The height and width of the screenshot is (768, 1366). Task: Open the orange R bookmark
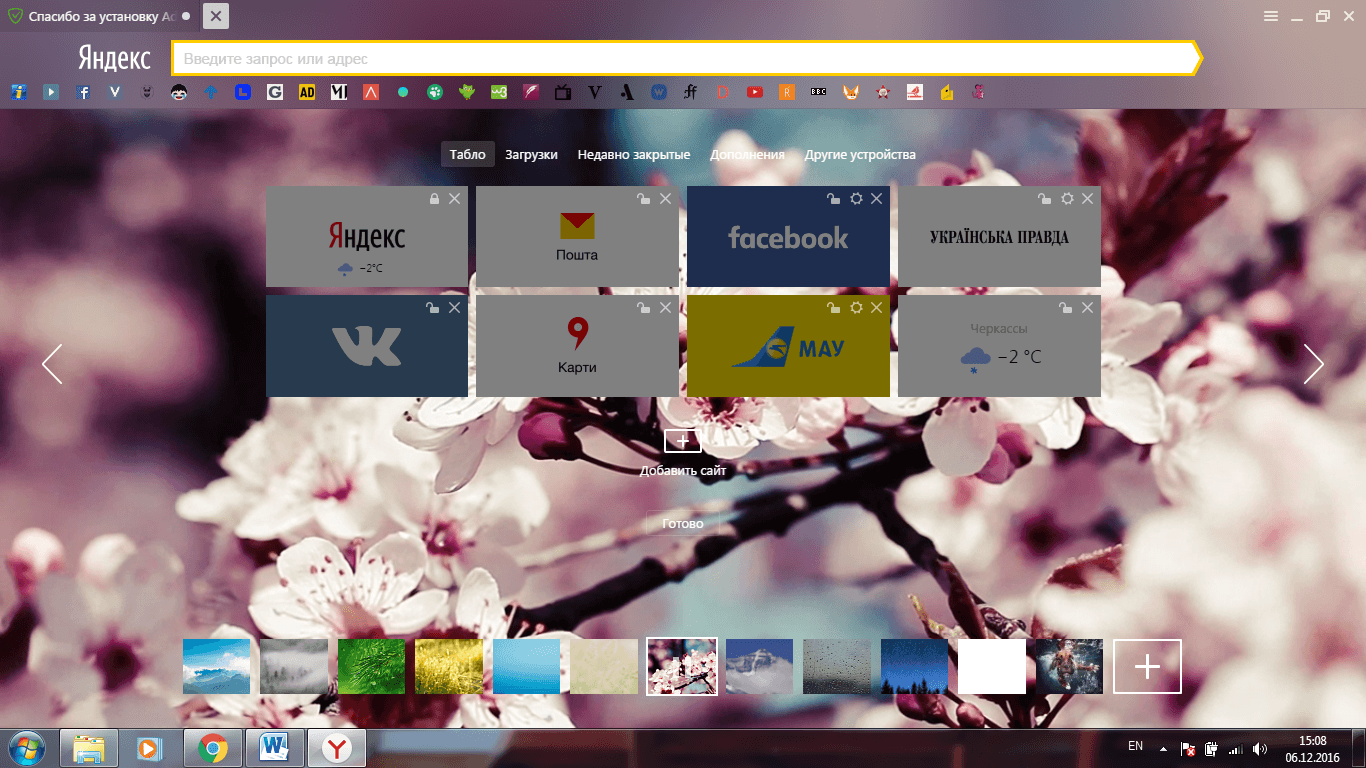[x=787, y=92]
